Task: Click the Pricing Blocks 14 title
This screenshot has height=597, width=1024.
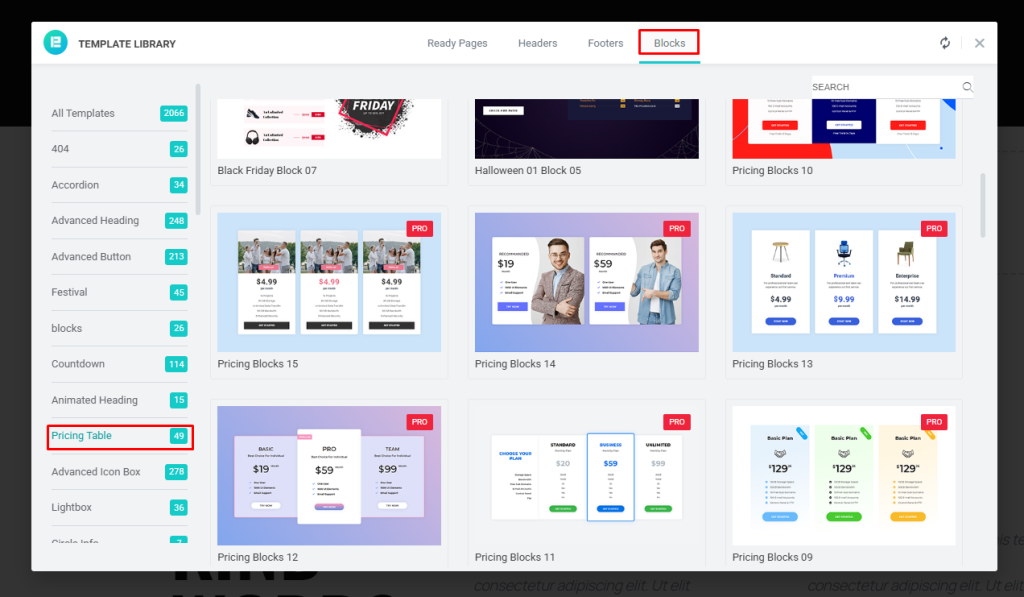Action: pyautogui.click(x=515, y=364)
